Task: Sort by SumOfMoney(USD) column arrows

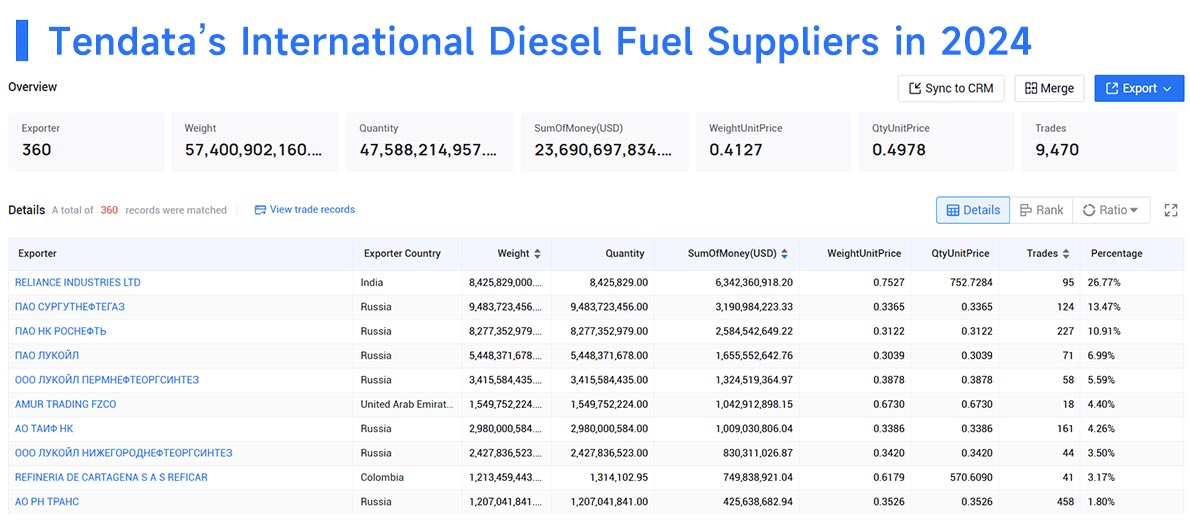Action: [784, 254]
